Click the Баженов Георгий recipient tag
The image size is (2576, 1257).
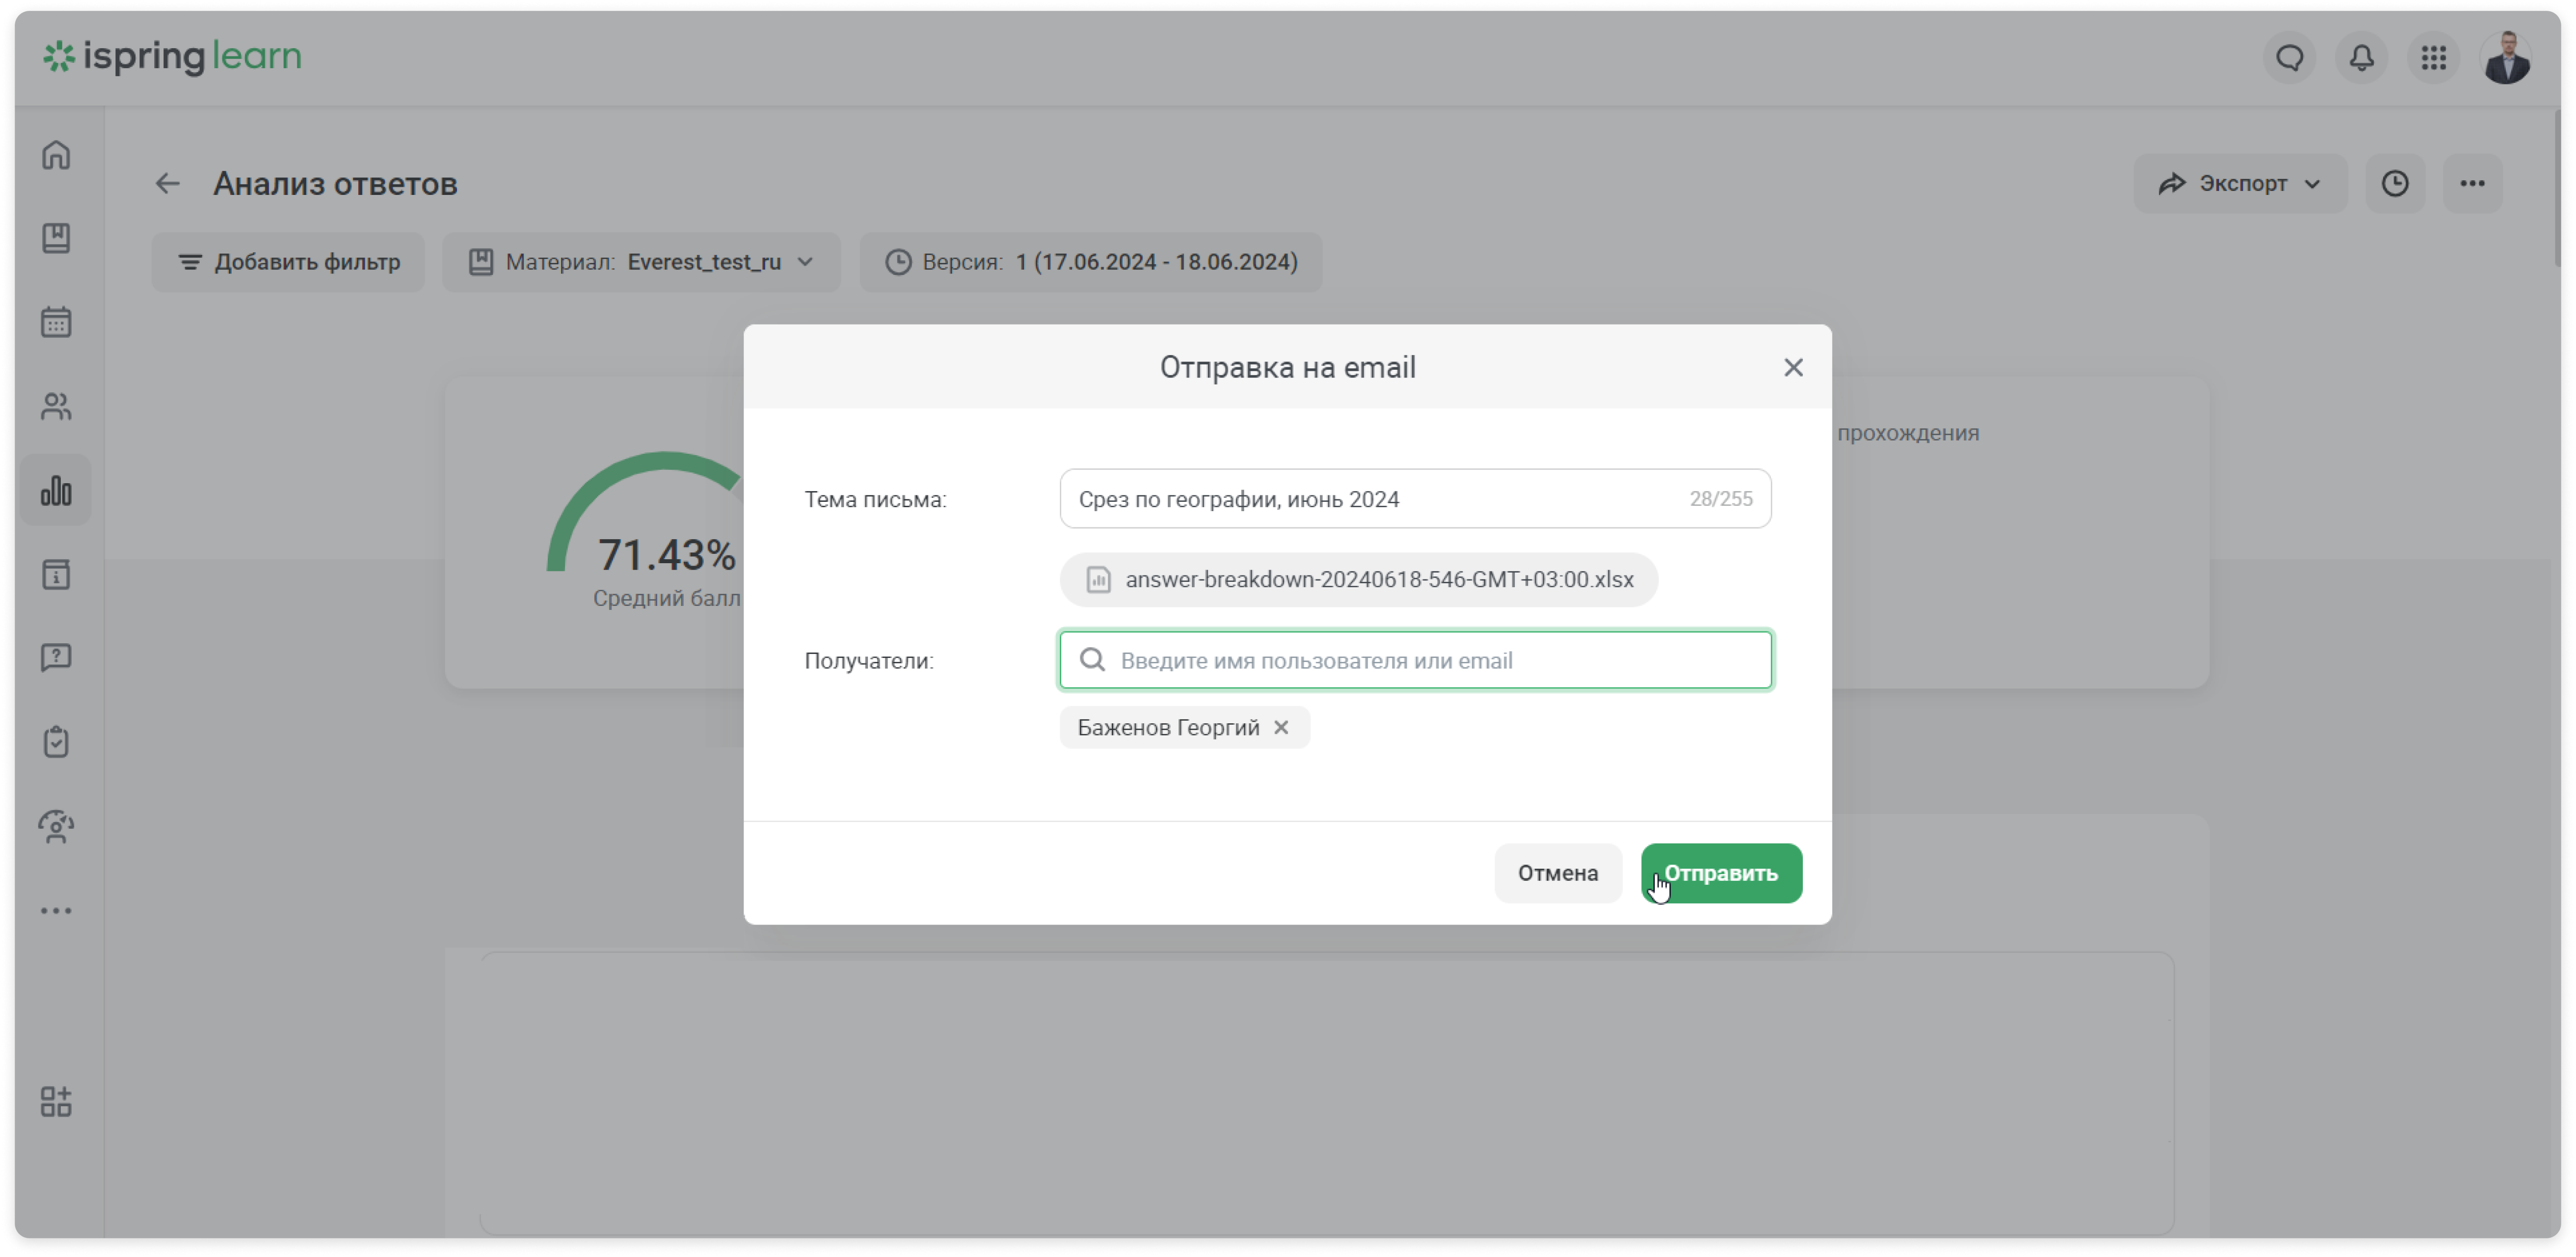pos(1184,727)
